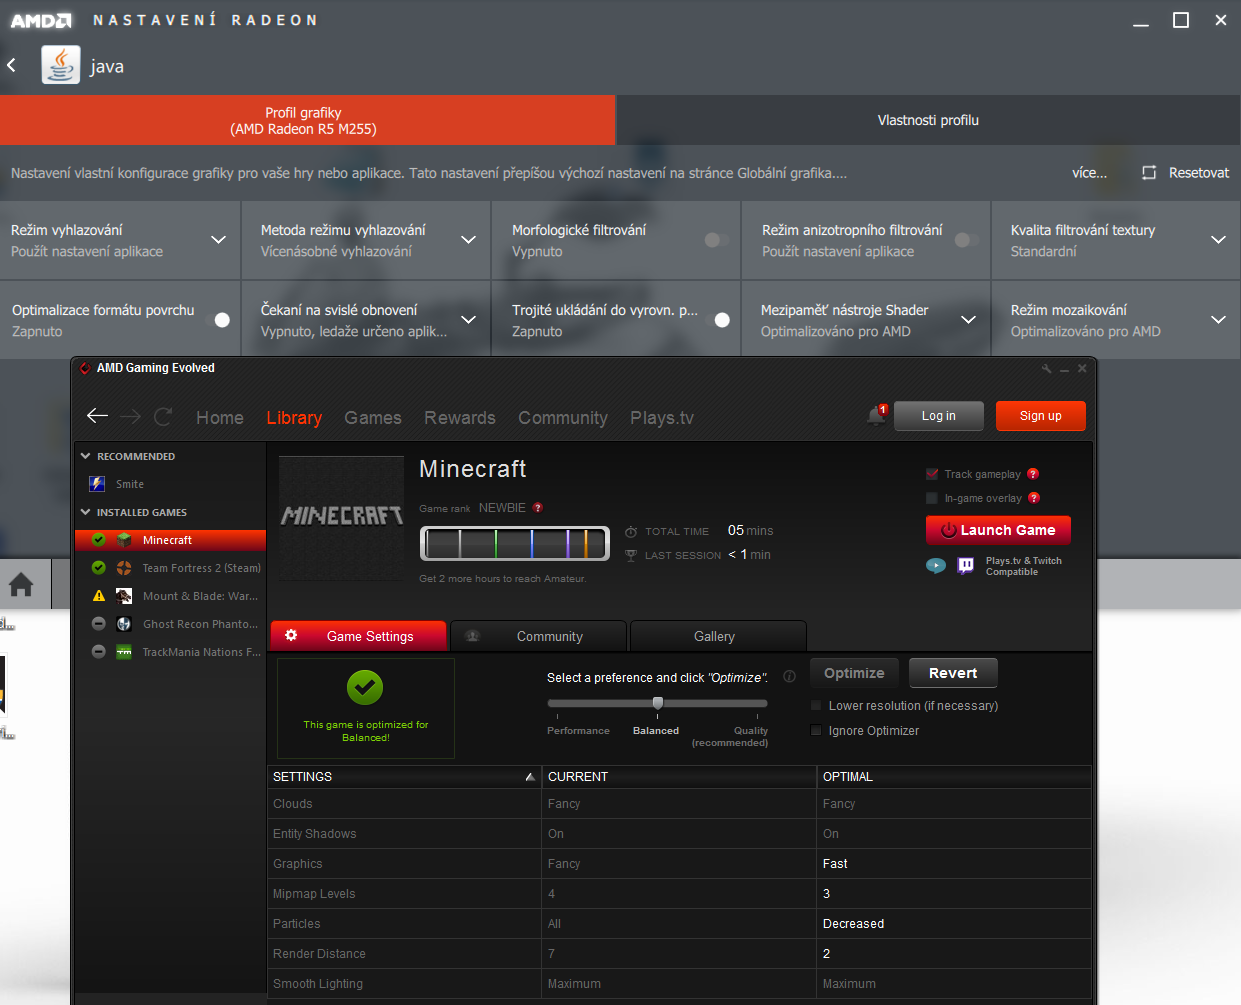The image size is (1241, 1005).
Task: Click the Minecraft logo thumbnail
Action: coord(342,518)
